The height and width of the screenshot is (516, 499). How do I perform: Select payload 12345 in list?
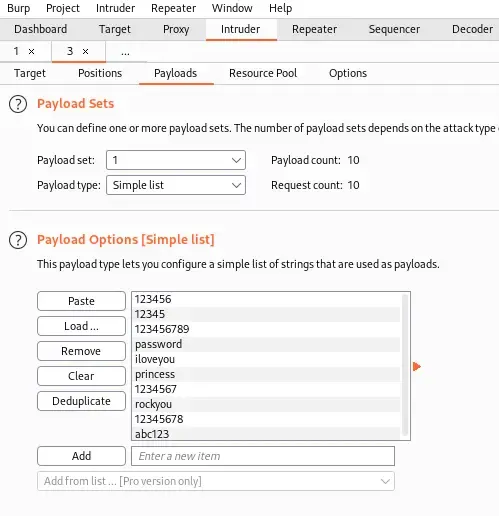coord(266,314)
